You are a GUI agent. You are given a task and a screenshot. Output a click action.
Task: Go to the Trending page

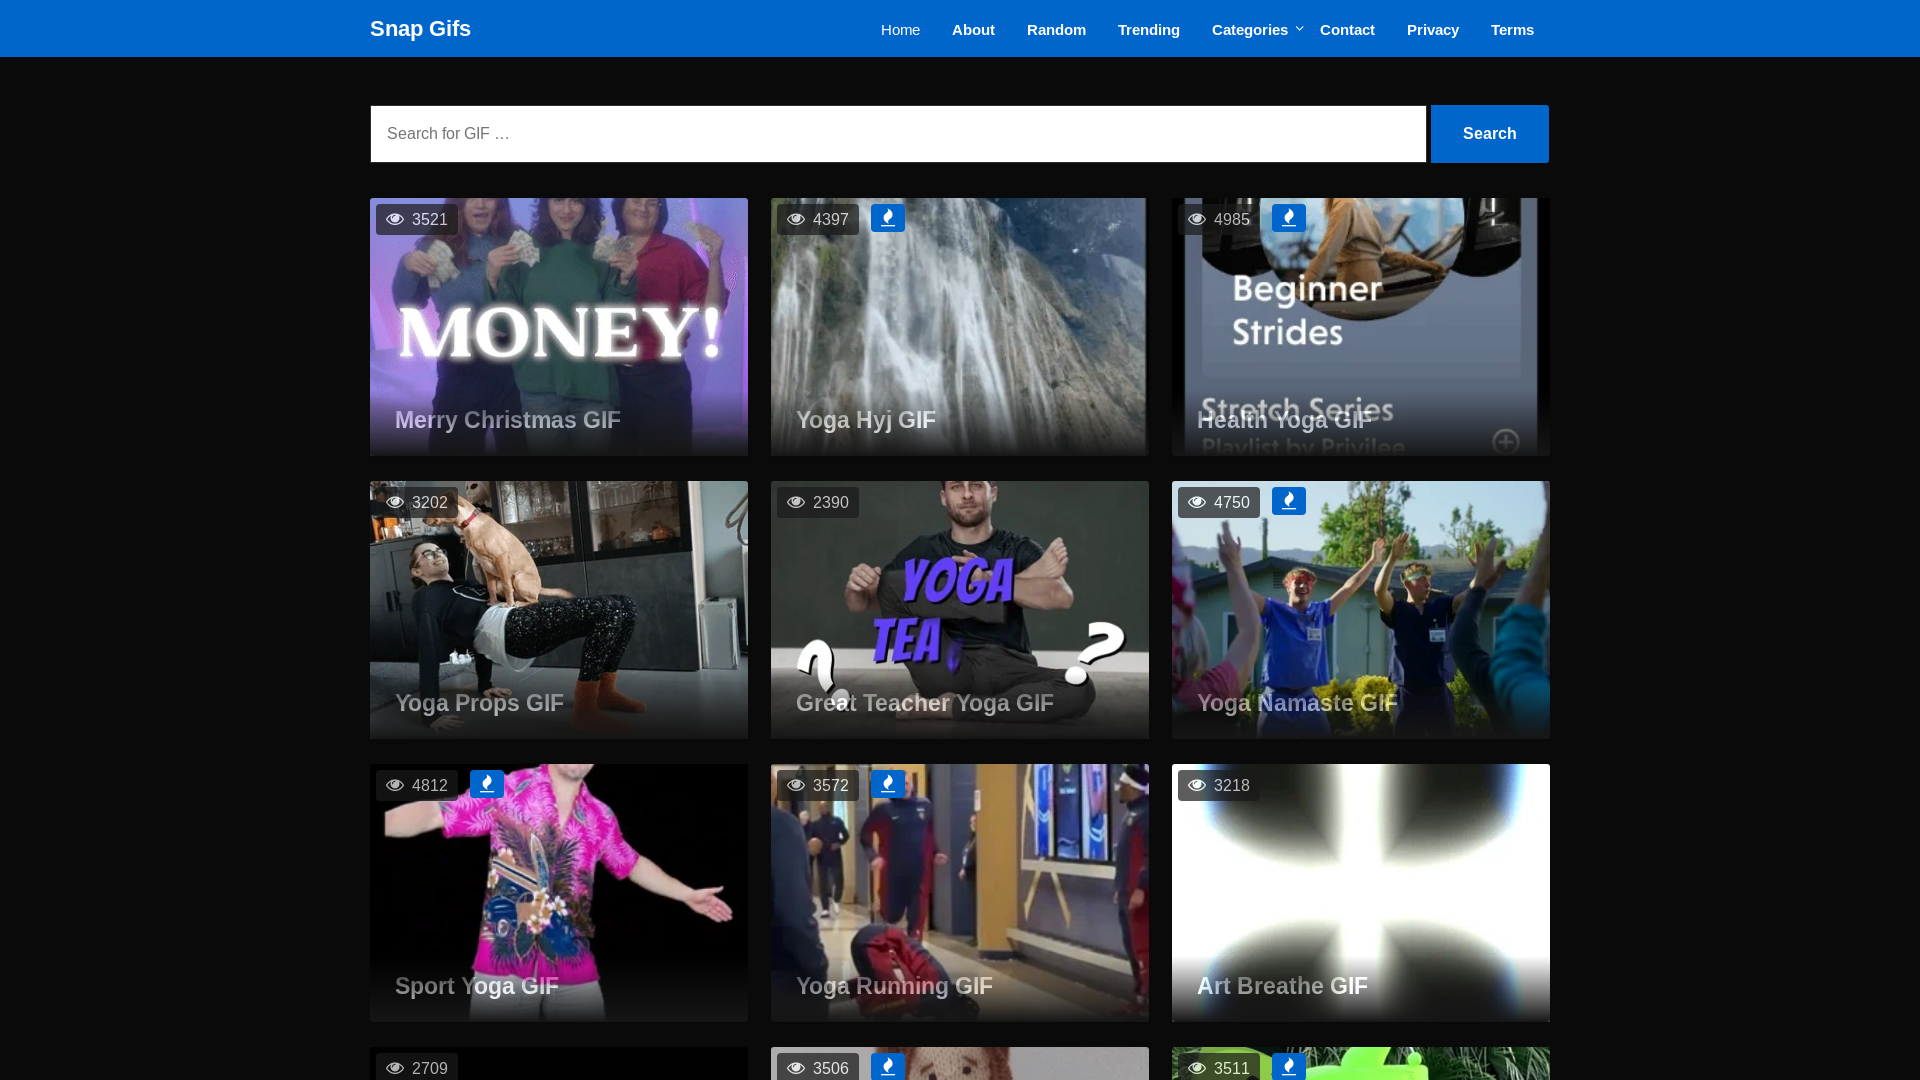click(x=1148, y=30)
